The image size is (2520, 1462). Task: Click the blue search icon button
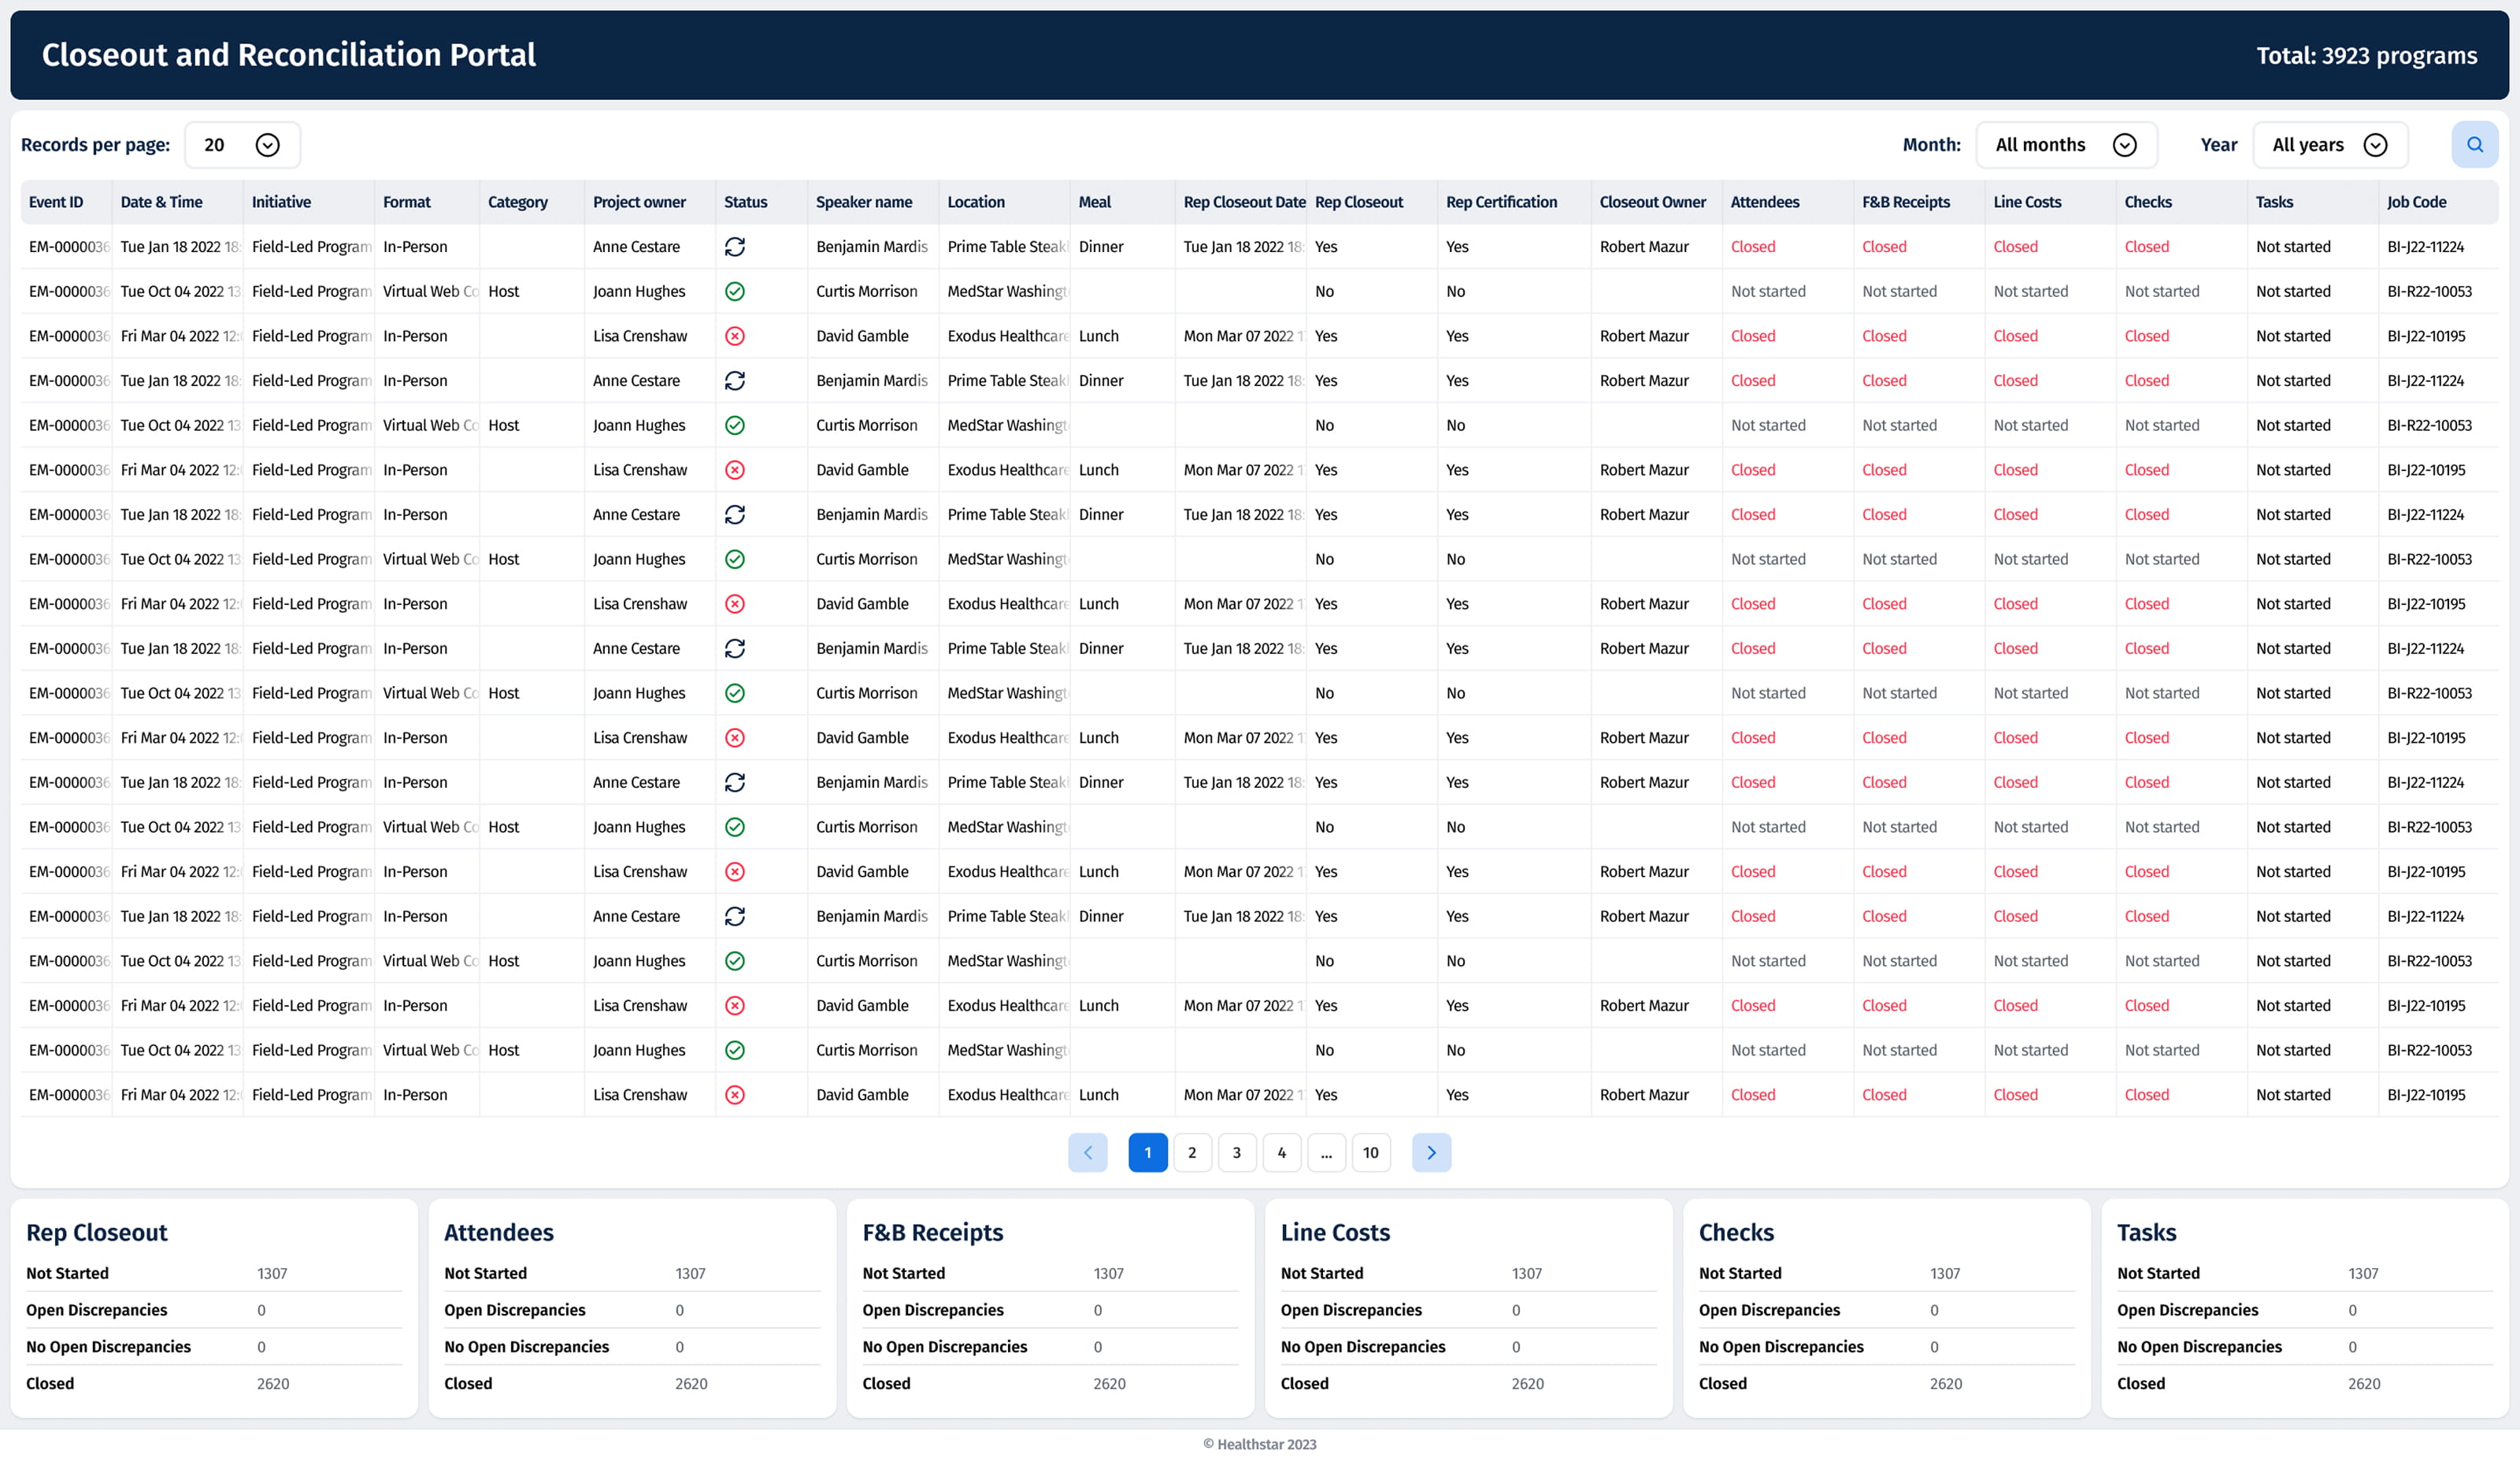(x=2474, y=145)
